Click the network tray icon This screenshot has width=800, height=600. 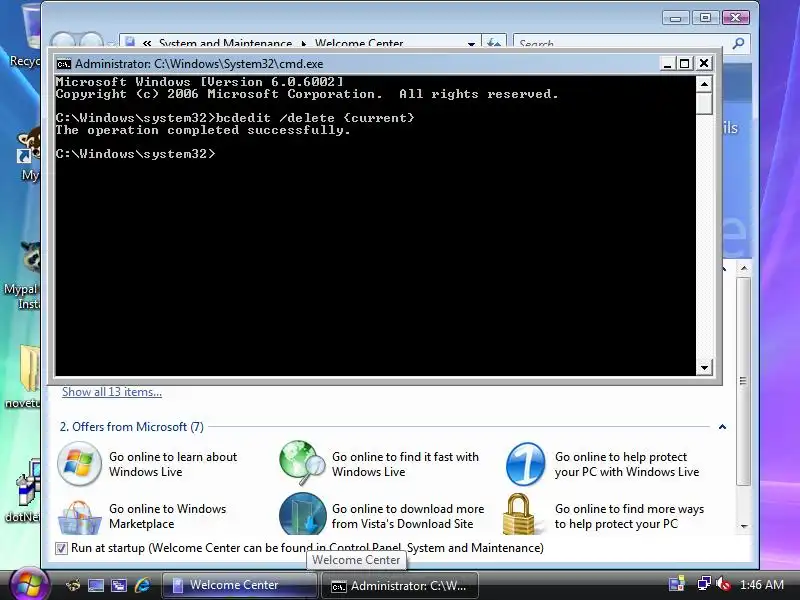point(704,584)
